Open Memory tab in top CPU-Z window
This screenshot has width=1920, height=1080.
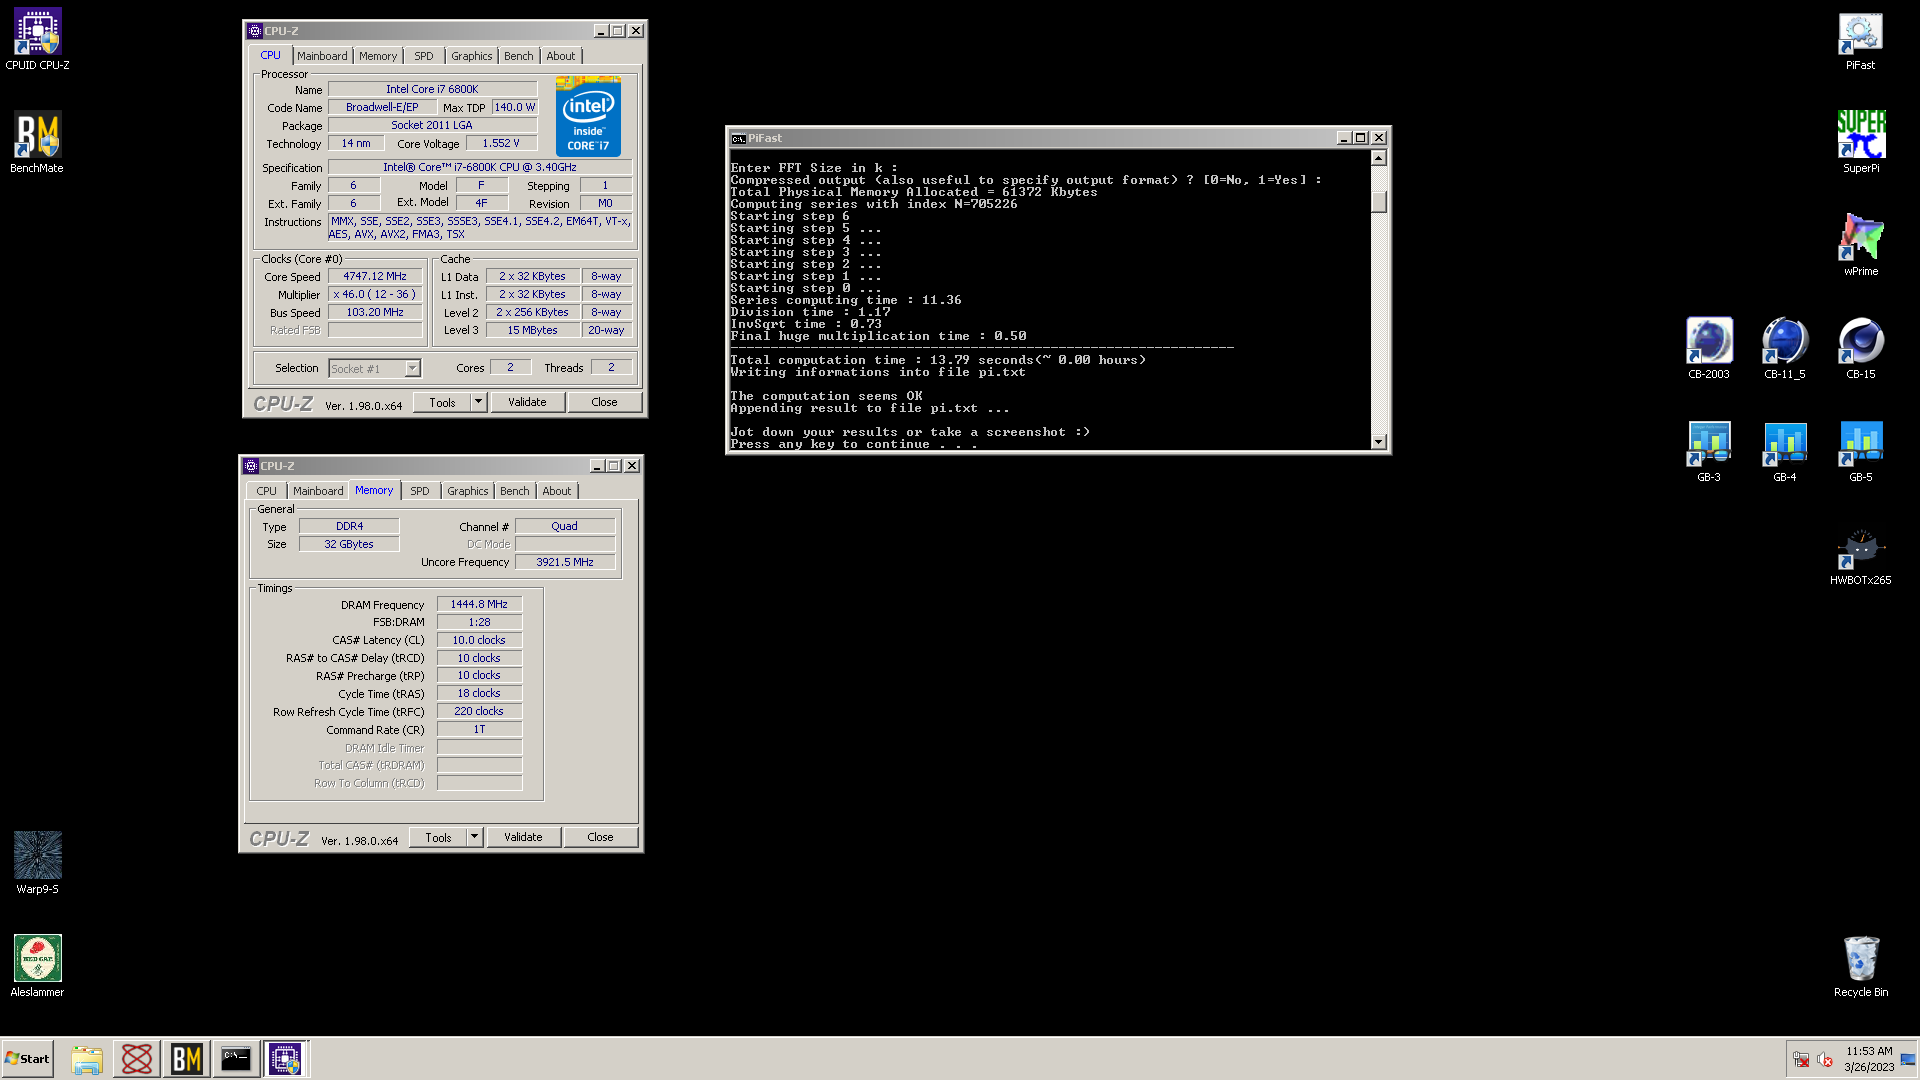378,56
